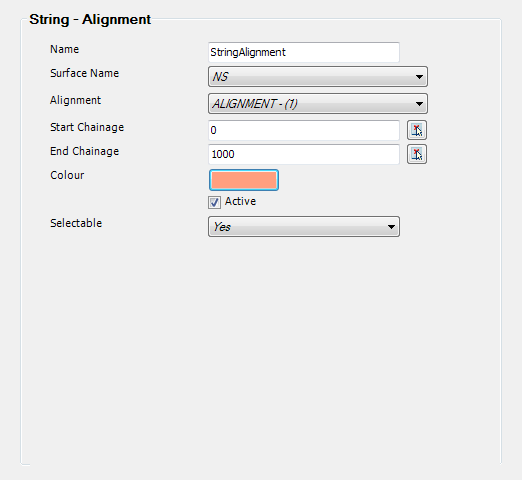Open the Surface Name dropdown showing NS
Viewport: 522px width, 480px height.
coord(318,77)
